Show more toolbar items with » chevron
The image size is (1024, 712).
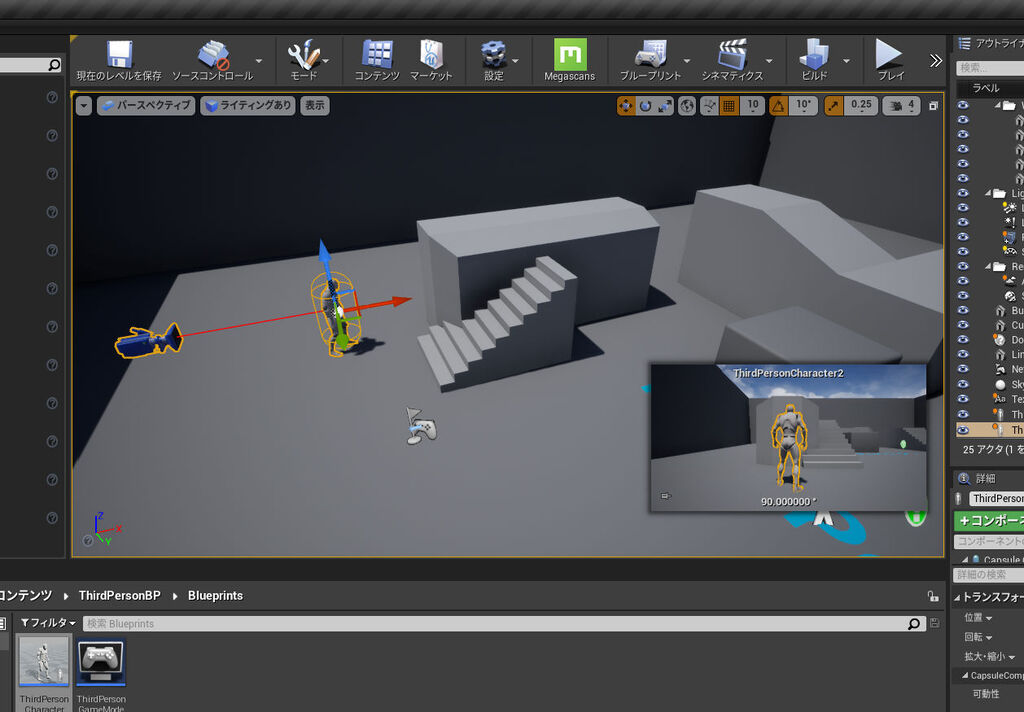(x=936, y=61)
